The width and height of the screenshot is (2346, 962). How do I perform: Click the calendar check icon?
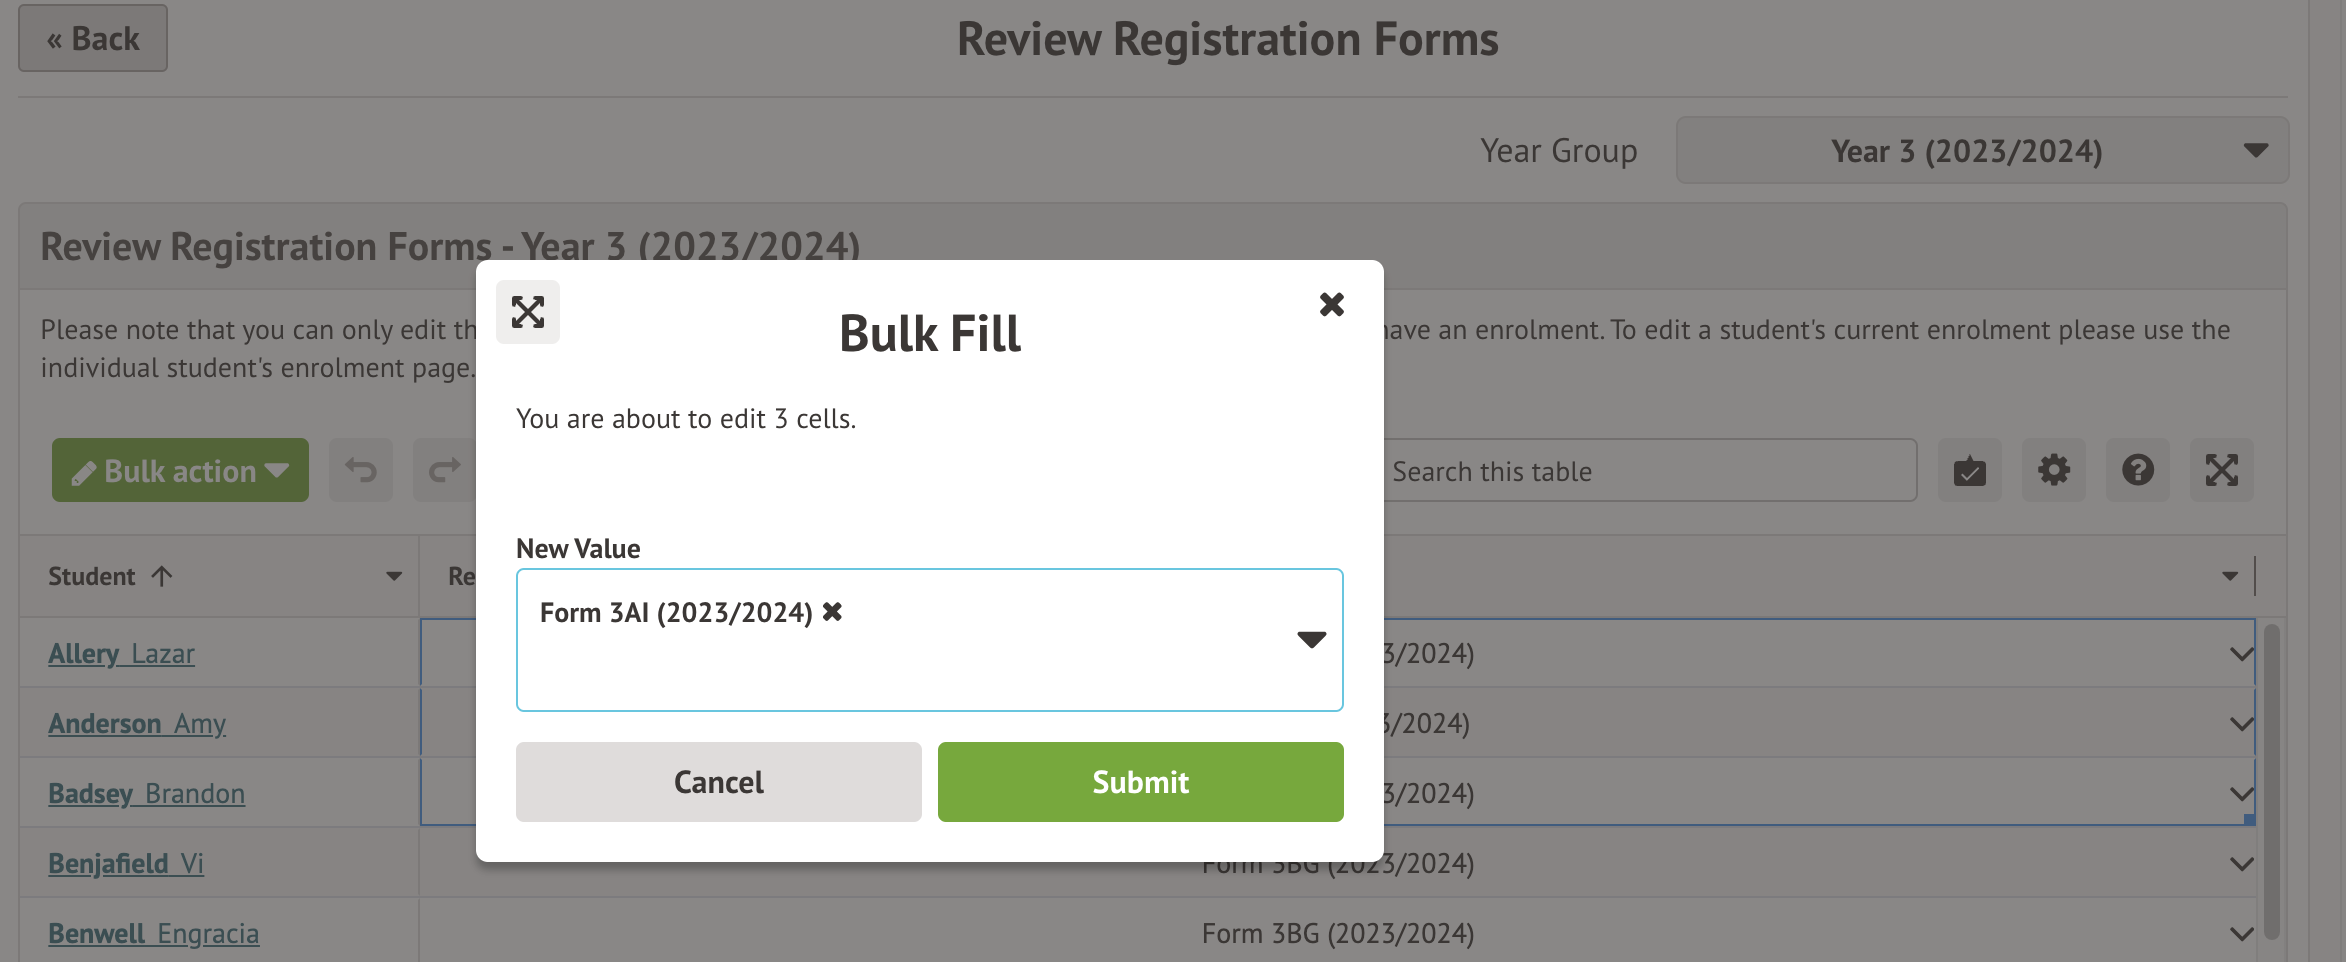click(x=1969, y=470)
